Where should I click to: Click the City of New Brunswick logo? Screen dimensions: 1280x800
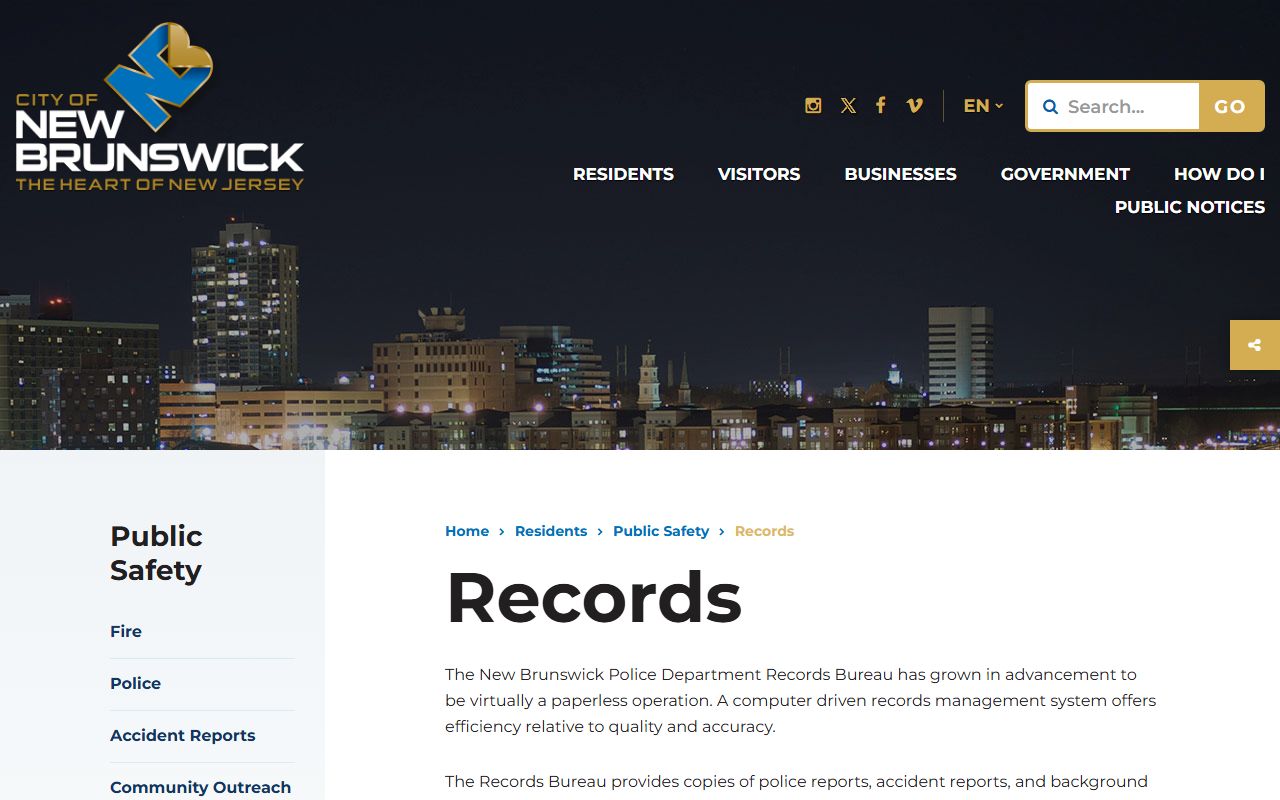click(x=160, y=107)
